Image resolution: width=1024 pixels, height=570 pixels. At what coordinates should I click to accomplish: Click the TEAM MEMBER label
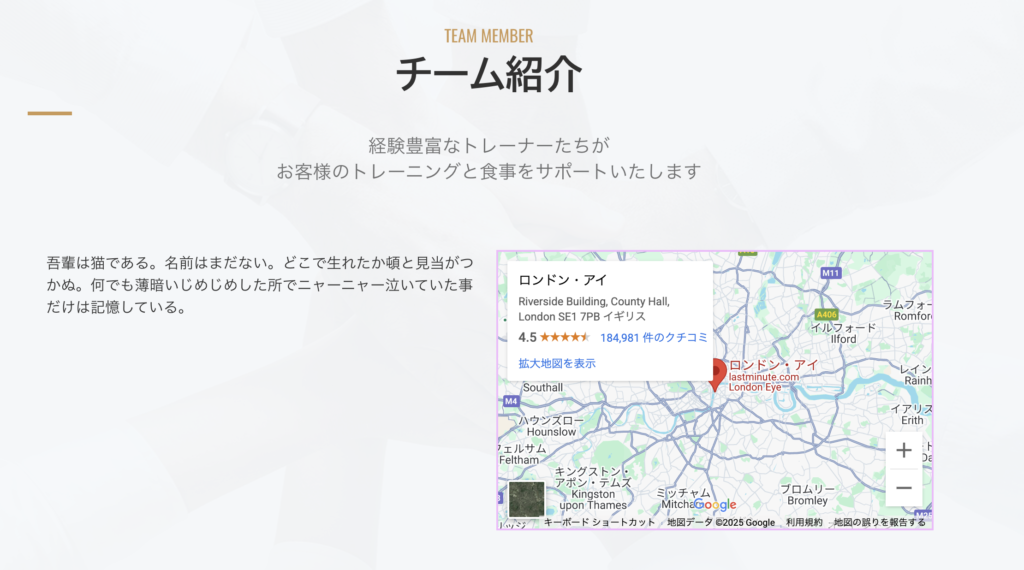tap(488, 36)
